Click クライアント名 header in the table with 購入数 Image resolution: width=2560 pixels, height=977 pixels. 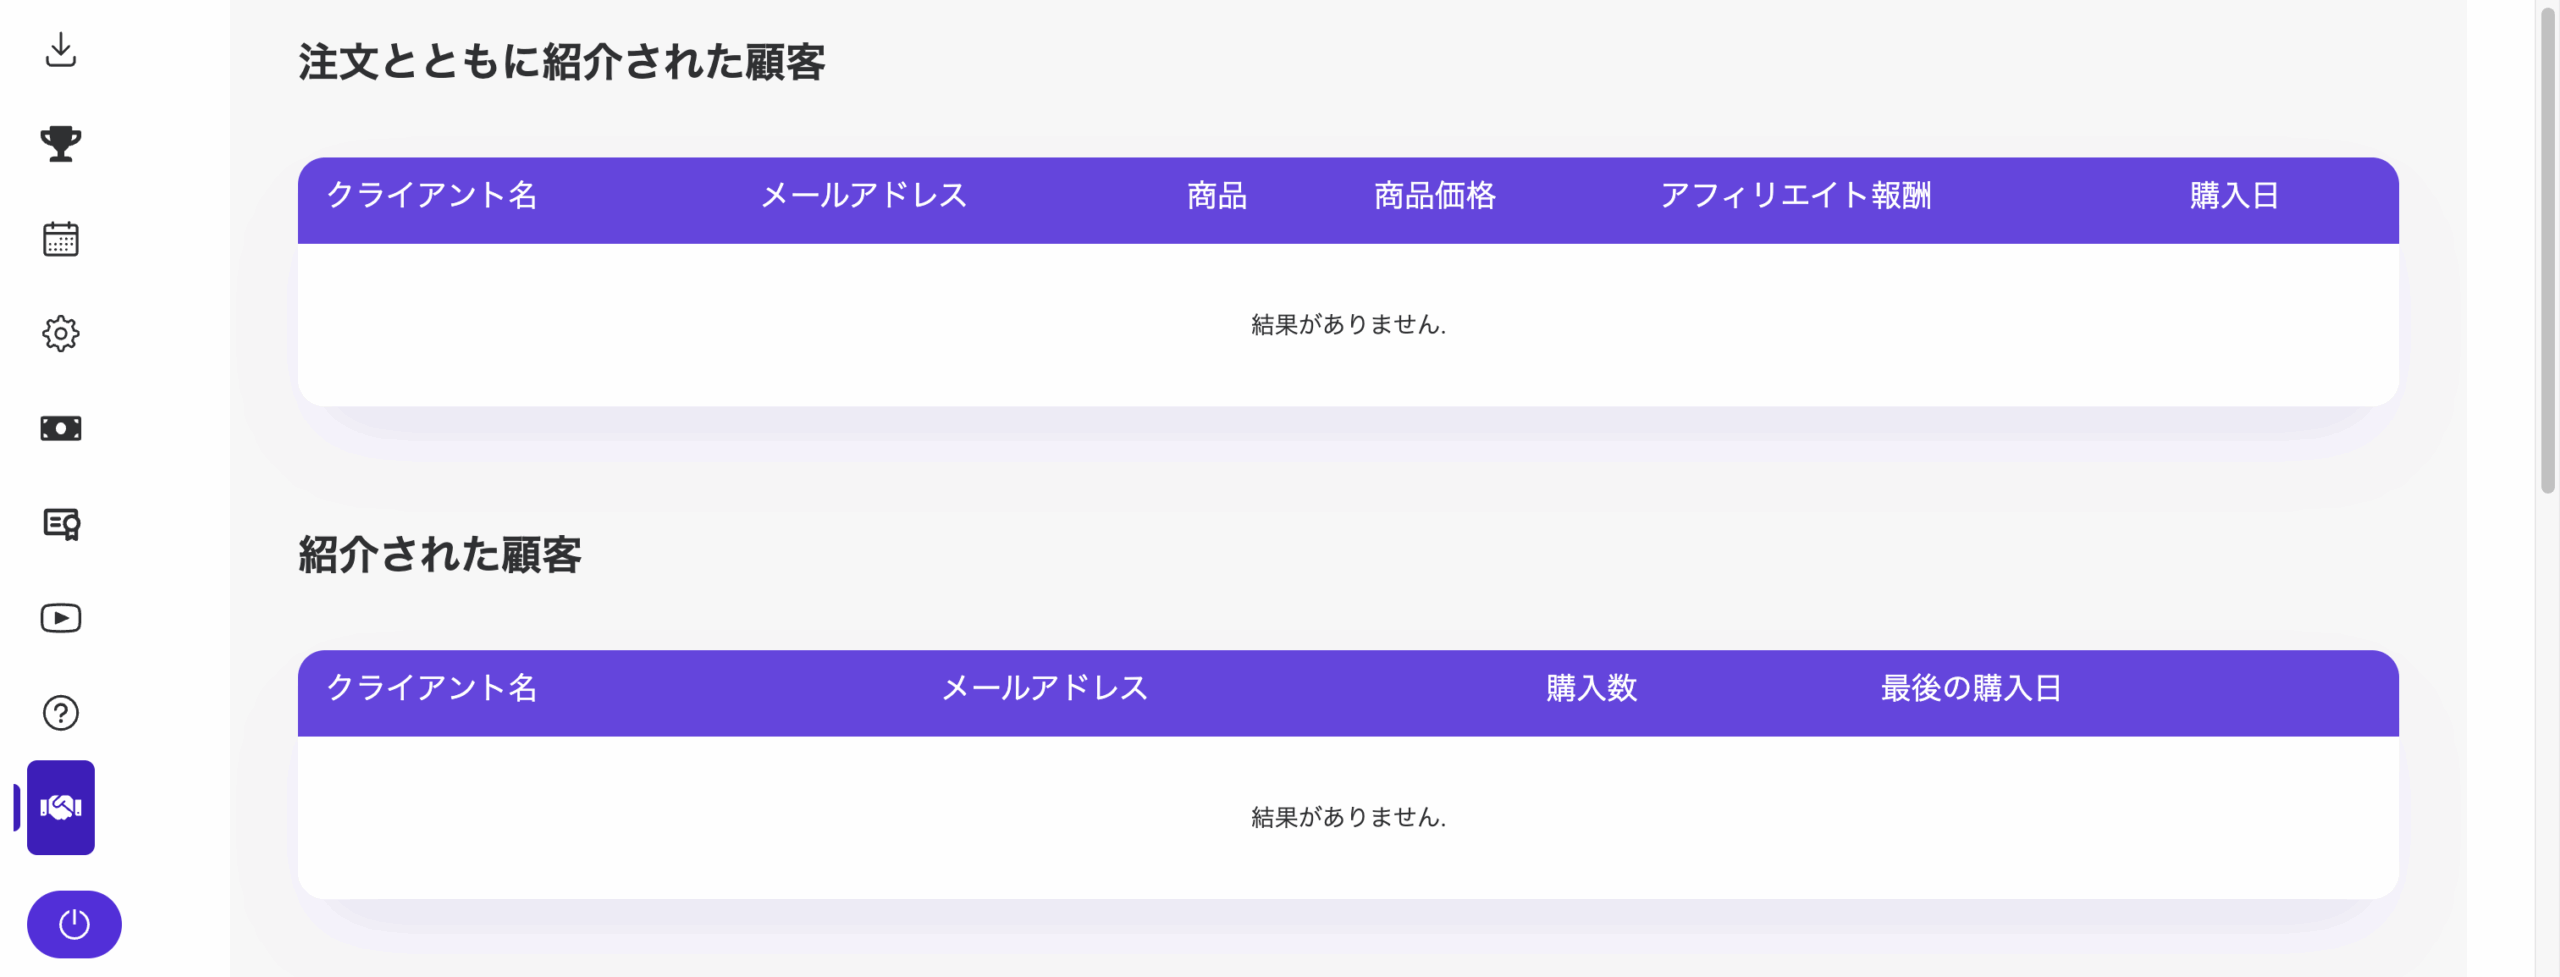[x=432, y=688]
